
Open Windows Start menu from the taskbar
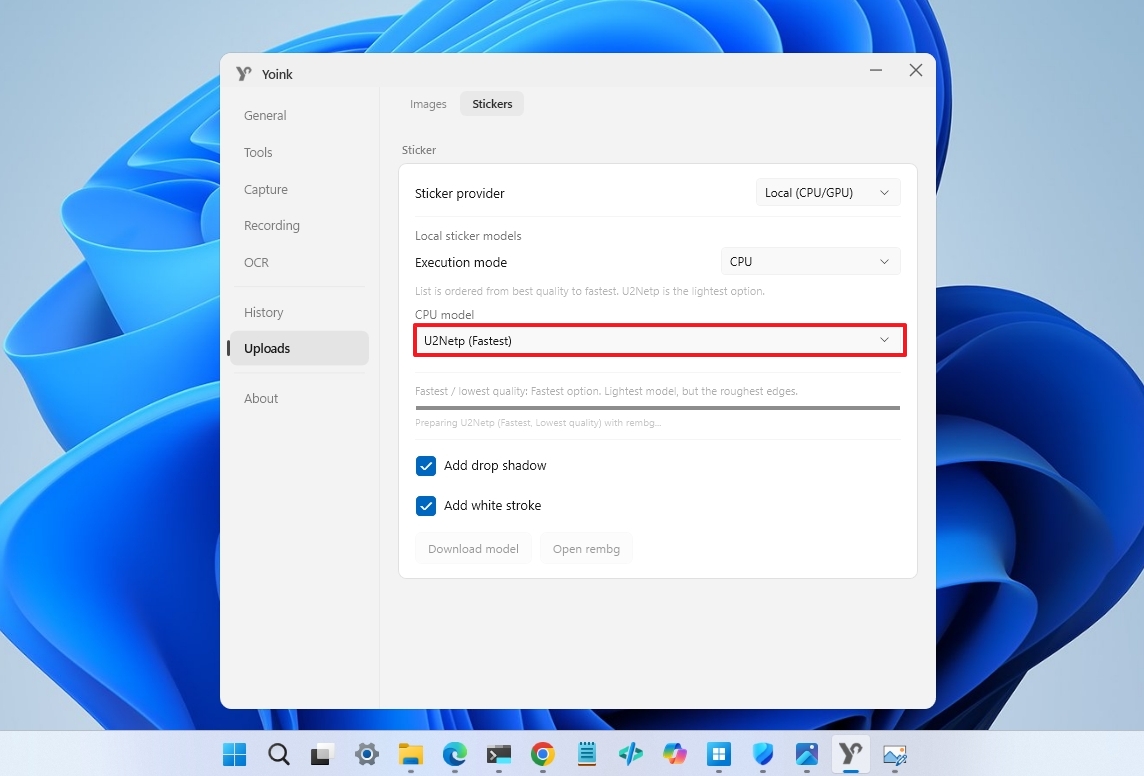234,754
